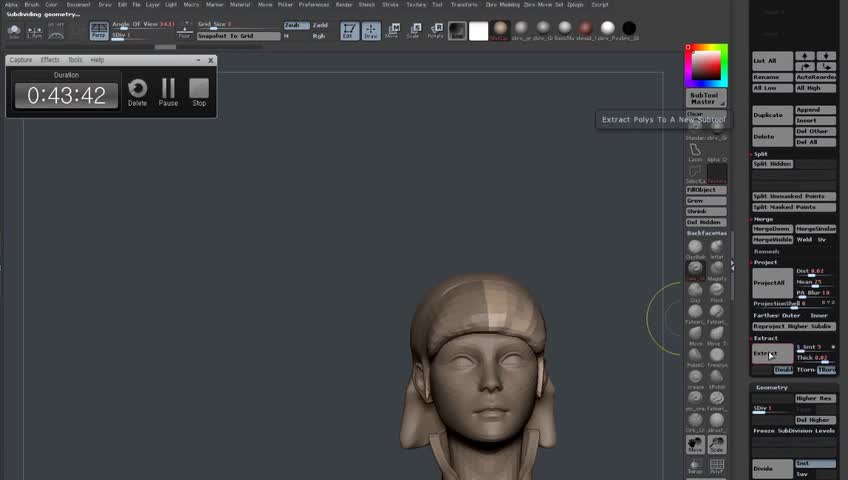Open the Effects menu in capture window
This screenshot has height=480, width=848.
(x=50, y=60)
